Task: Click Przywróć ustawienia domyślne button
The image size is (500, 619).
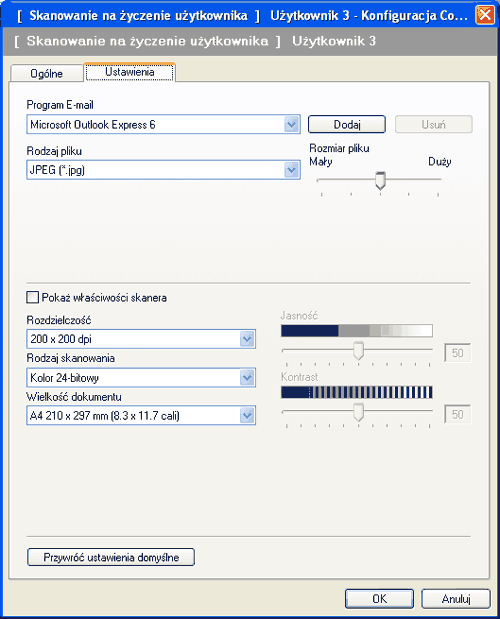Action: tap(111, 557)
